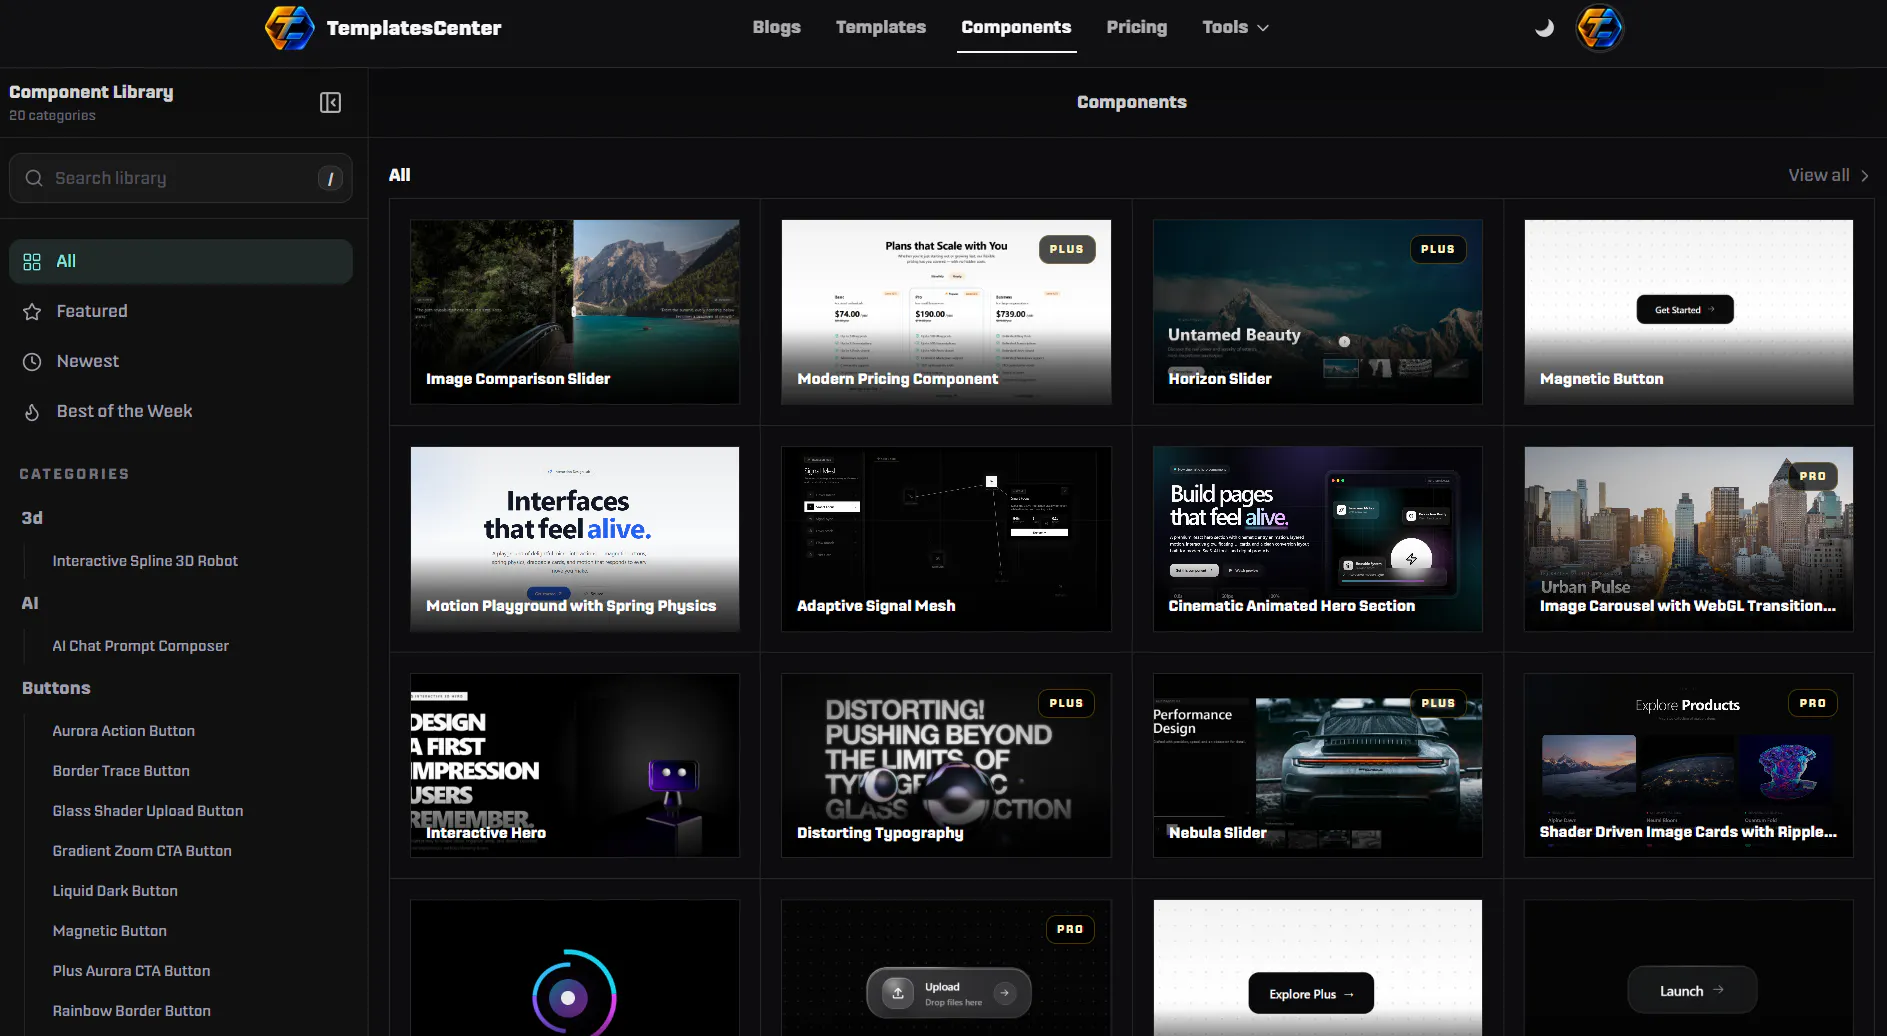Open the Templates nav item
The height and width of the screenshot is (1036, 1887).
pos(881,27)
